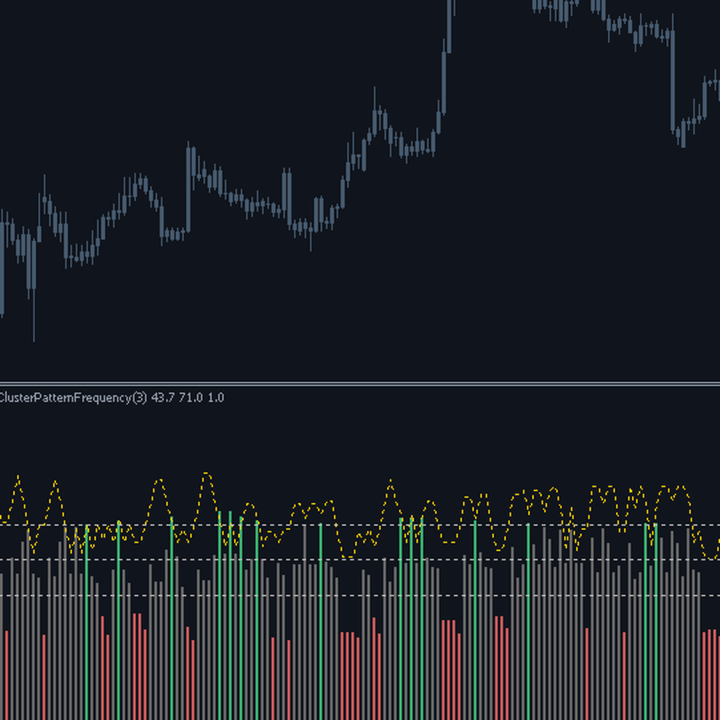Select the tall breakout candle rising off the top
Image resolution: width=720 pixels, height=720 pixels.
(x=449, y=26)
